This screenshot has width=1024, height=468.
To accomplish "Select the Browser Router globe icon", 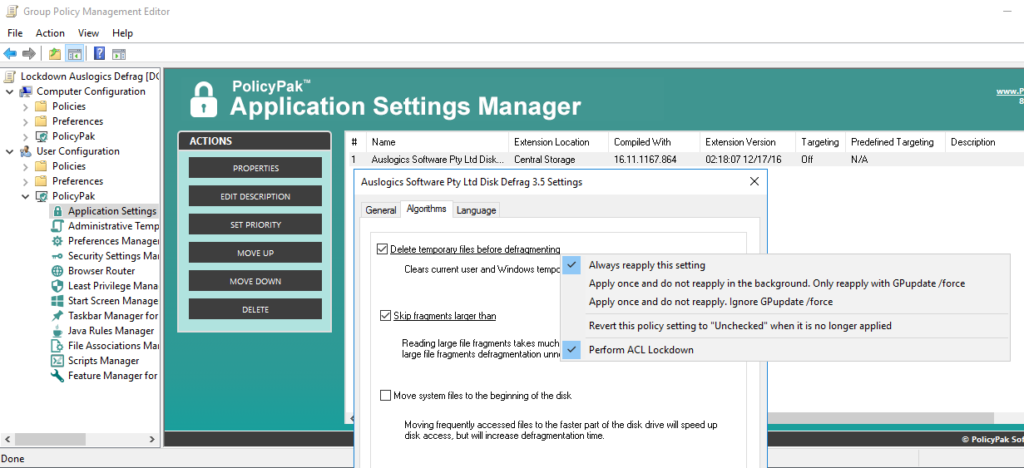I will (x=57, y=271).
